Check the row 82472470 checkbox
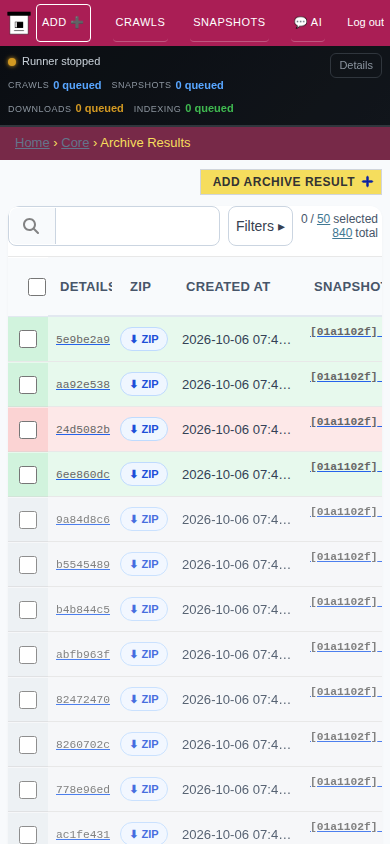 coord(28,700)
